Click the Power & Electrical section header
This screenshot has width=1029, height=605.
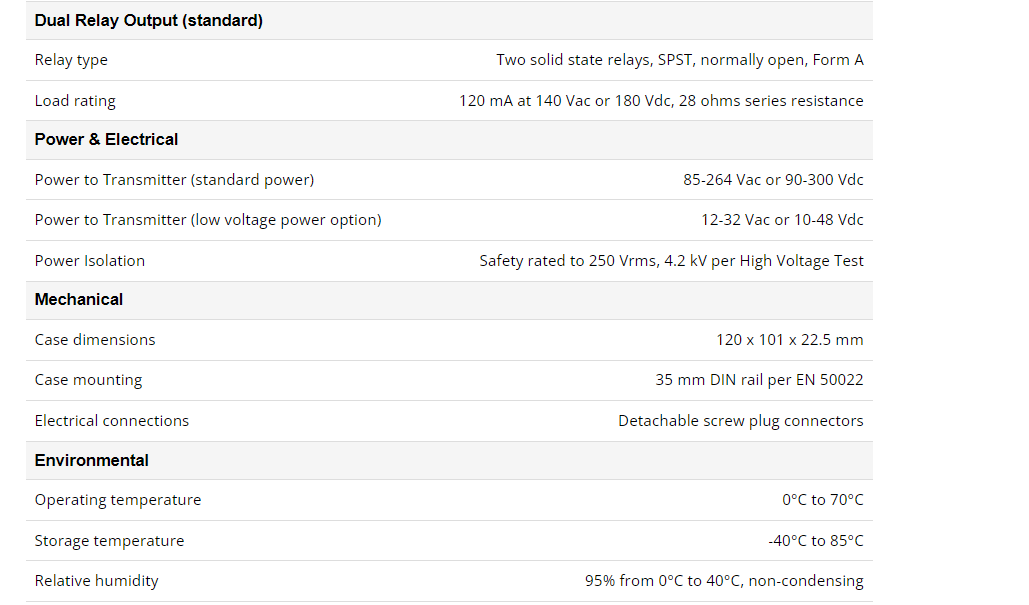point(106,140)
